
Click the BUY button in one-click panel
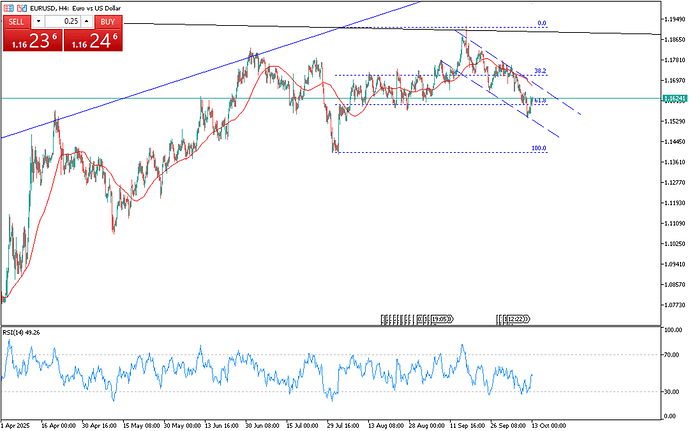[x=107, y=20]
